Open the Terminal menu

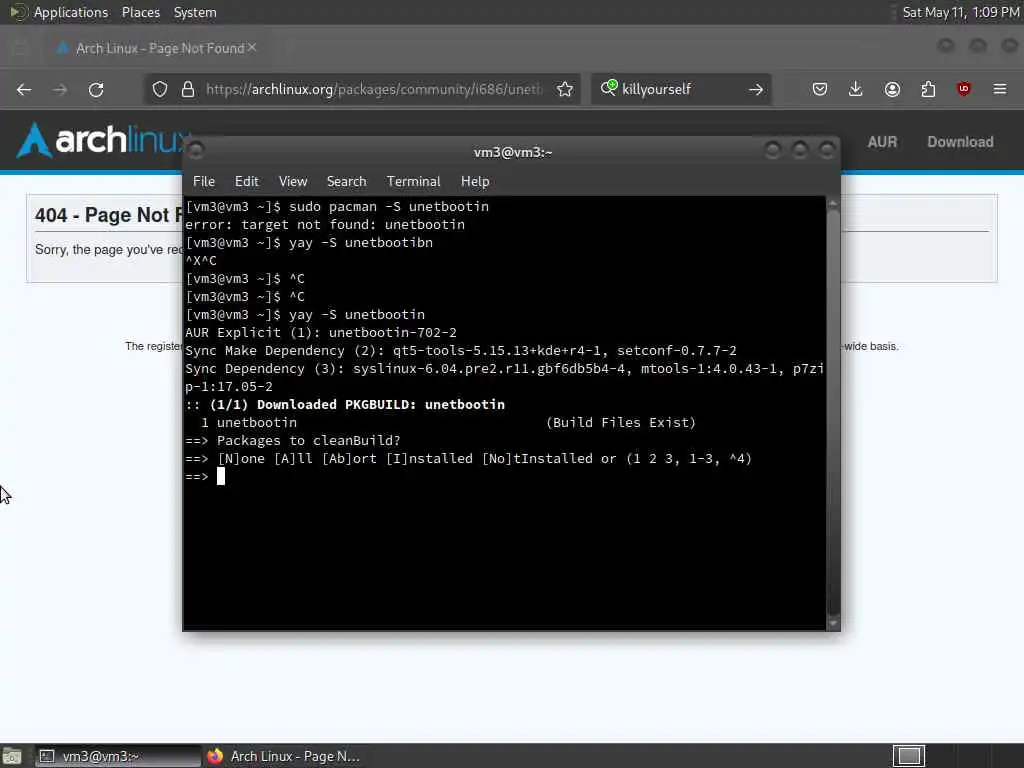click(x=413, y=182)
